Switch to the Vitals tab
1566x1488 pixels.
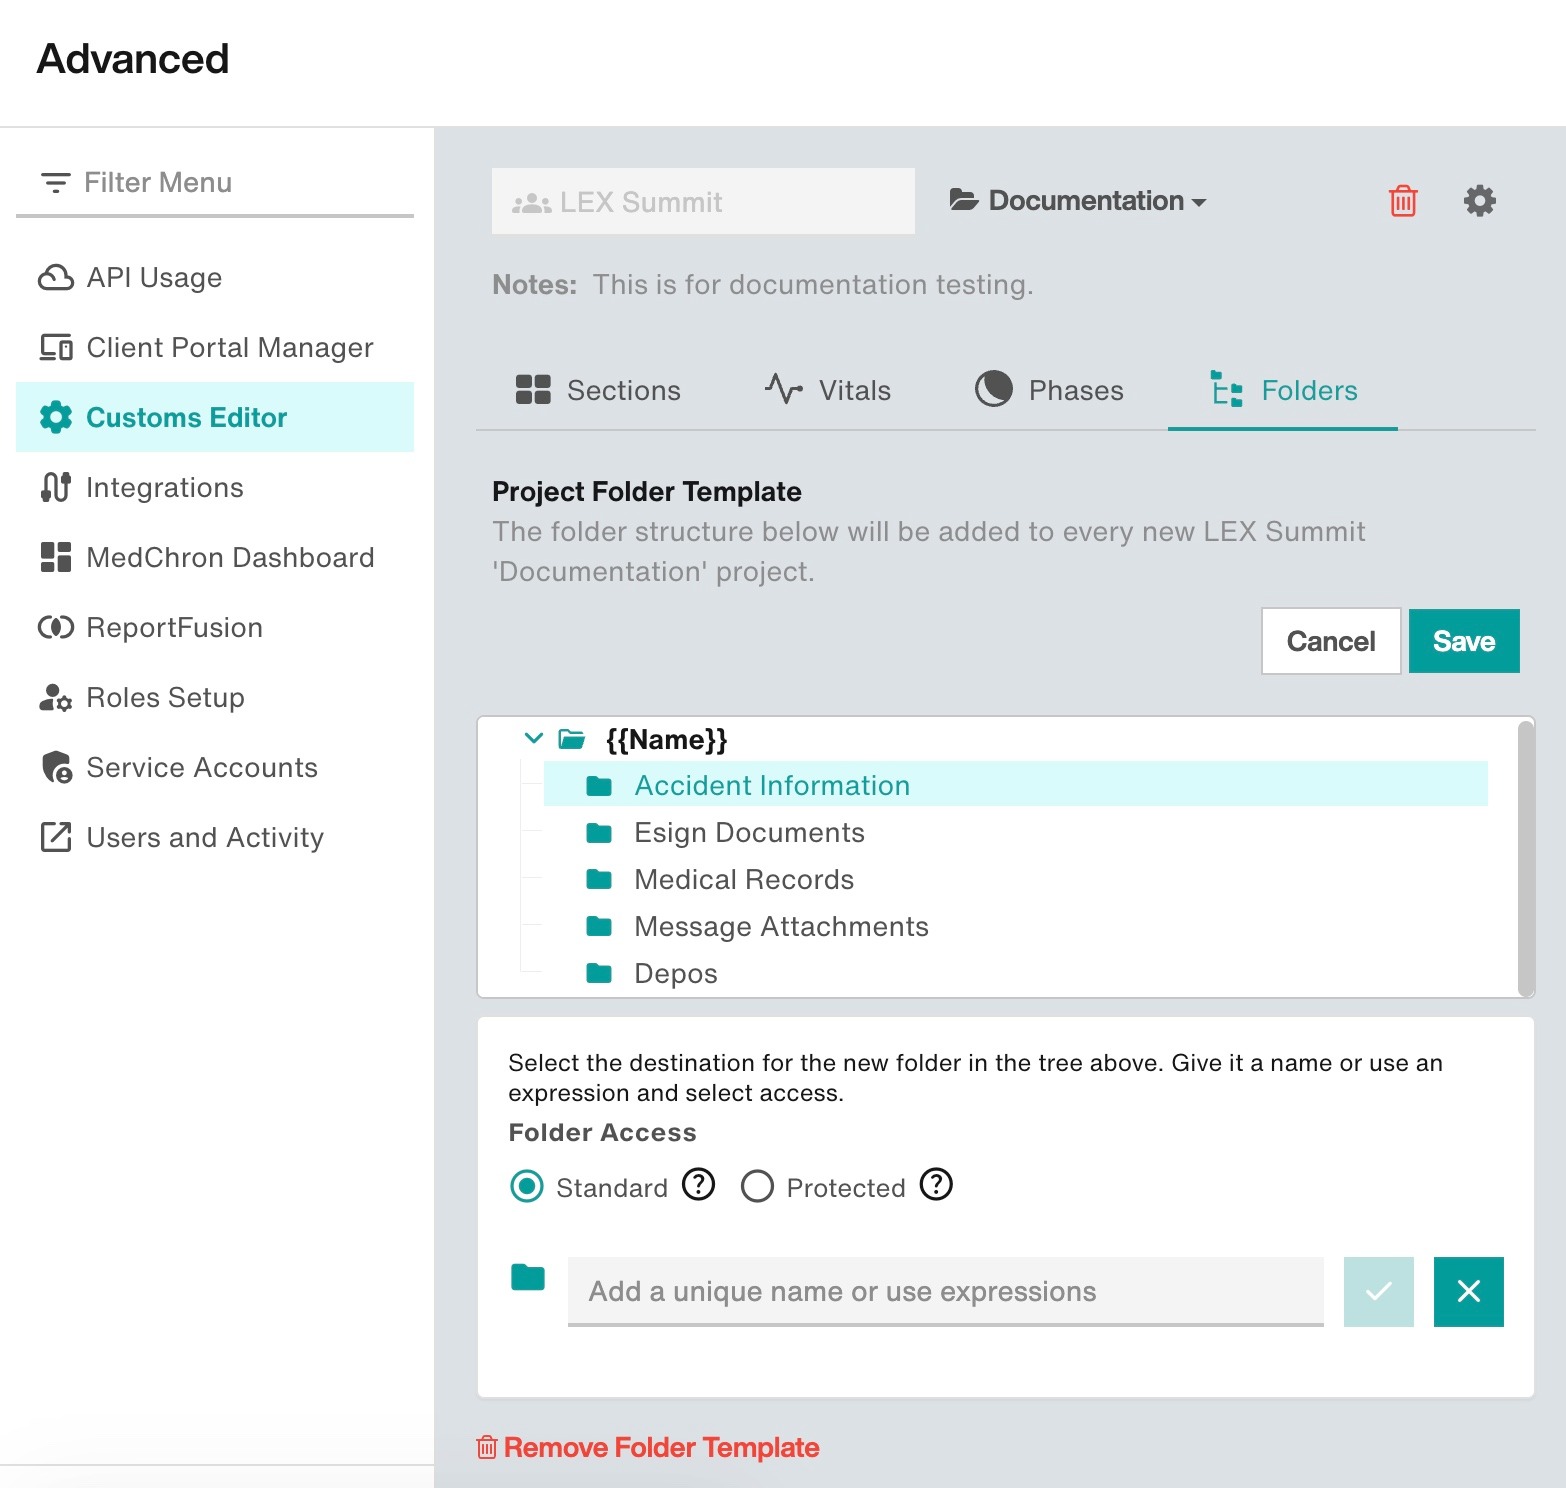click(x=828, y=390)
